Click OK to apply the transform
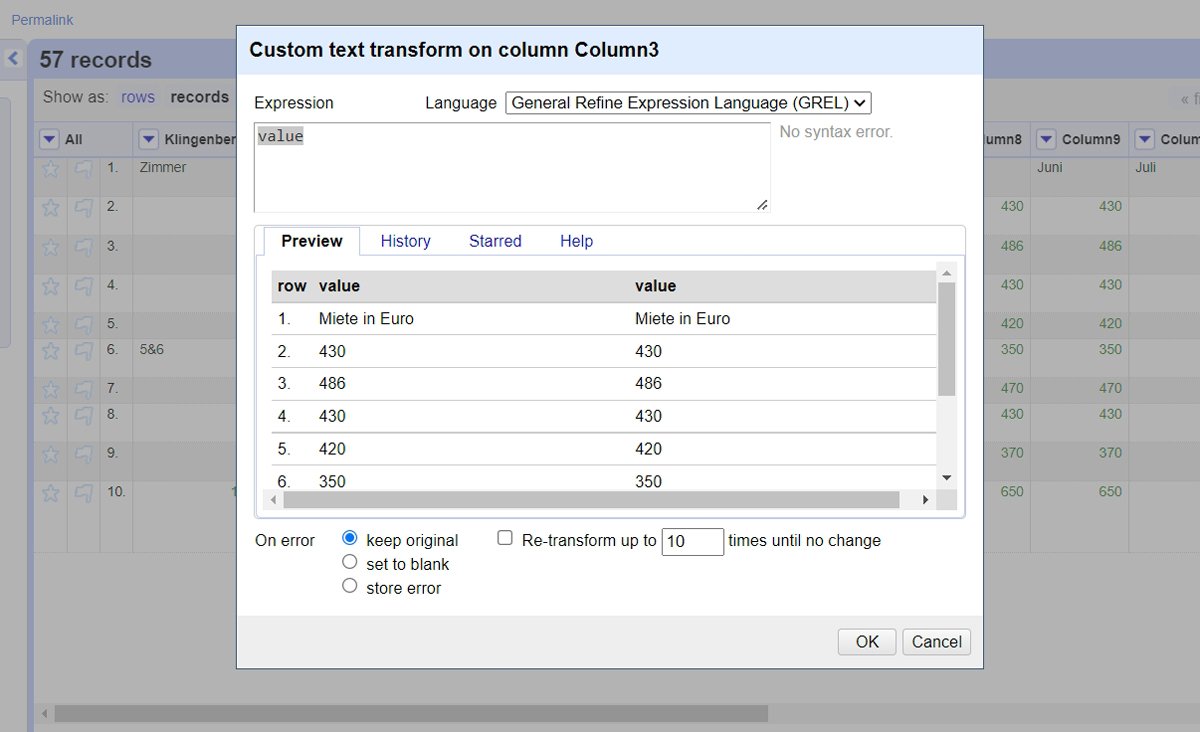This screenshot has height=732, width=1200. [x=867, y=642]
